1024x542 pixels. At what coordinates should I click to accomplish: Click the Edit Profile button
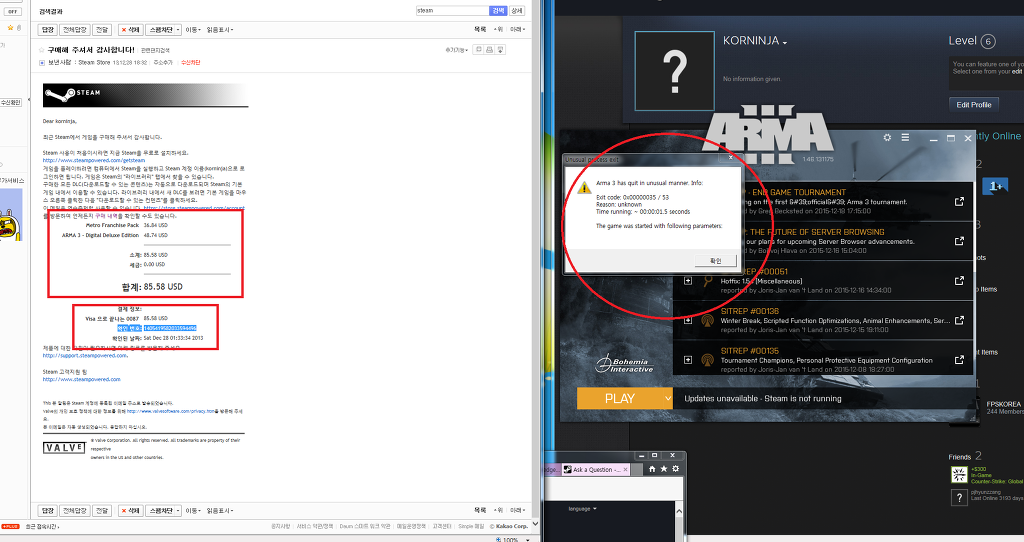(x=974, y=104)
